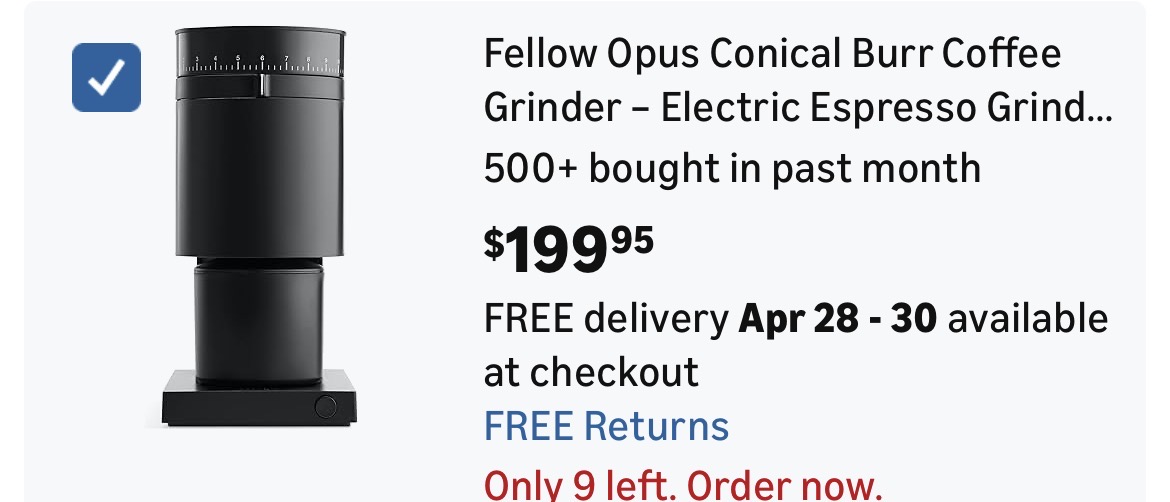The image size is (1170, 502).
Task: Click the "FREE delivery" text
Action: 606,320
